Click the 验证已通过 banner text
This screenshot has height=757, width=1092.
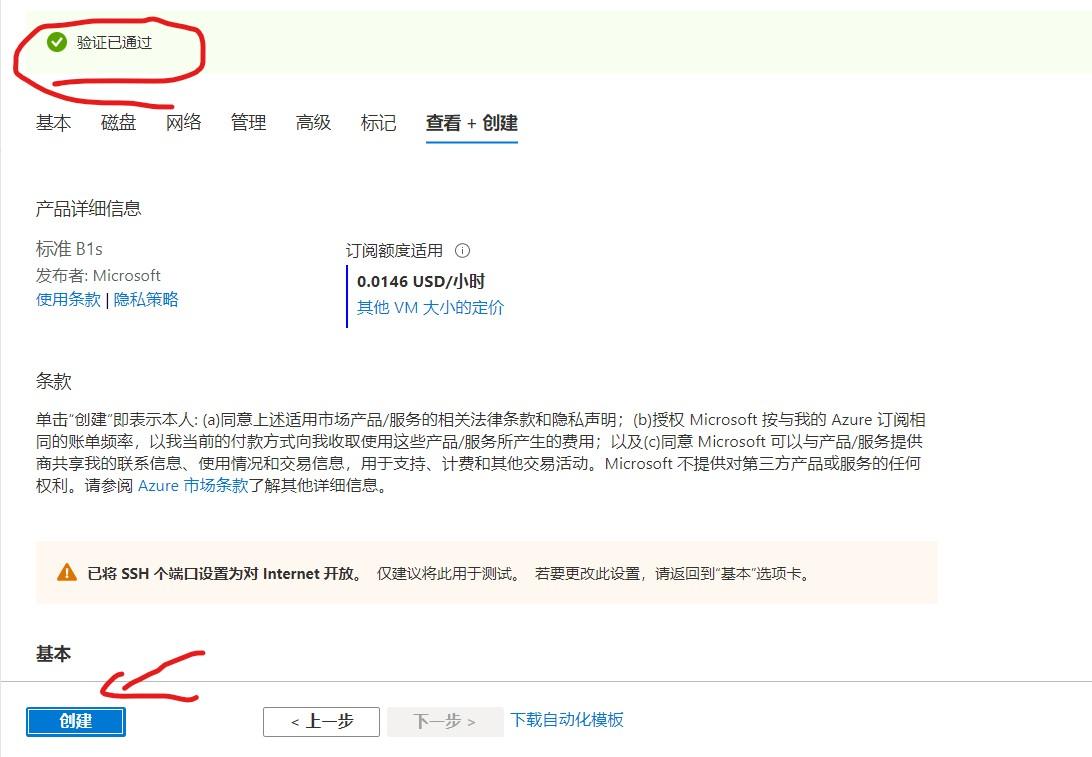pos(114,43)
